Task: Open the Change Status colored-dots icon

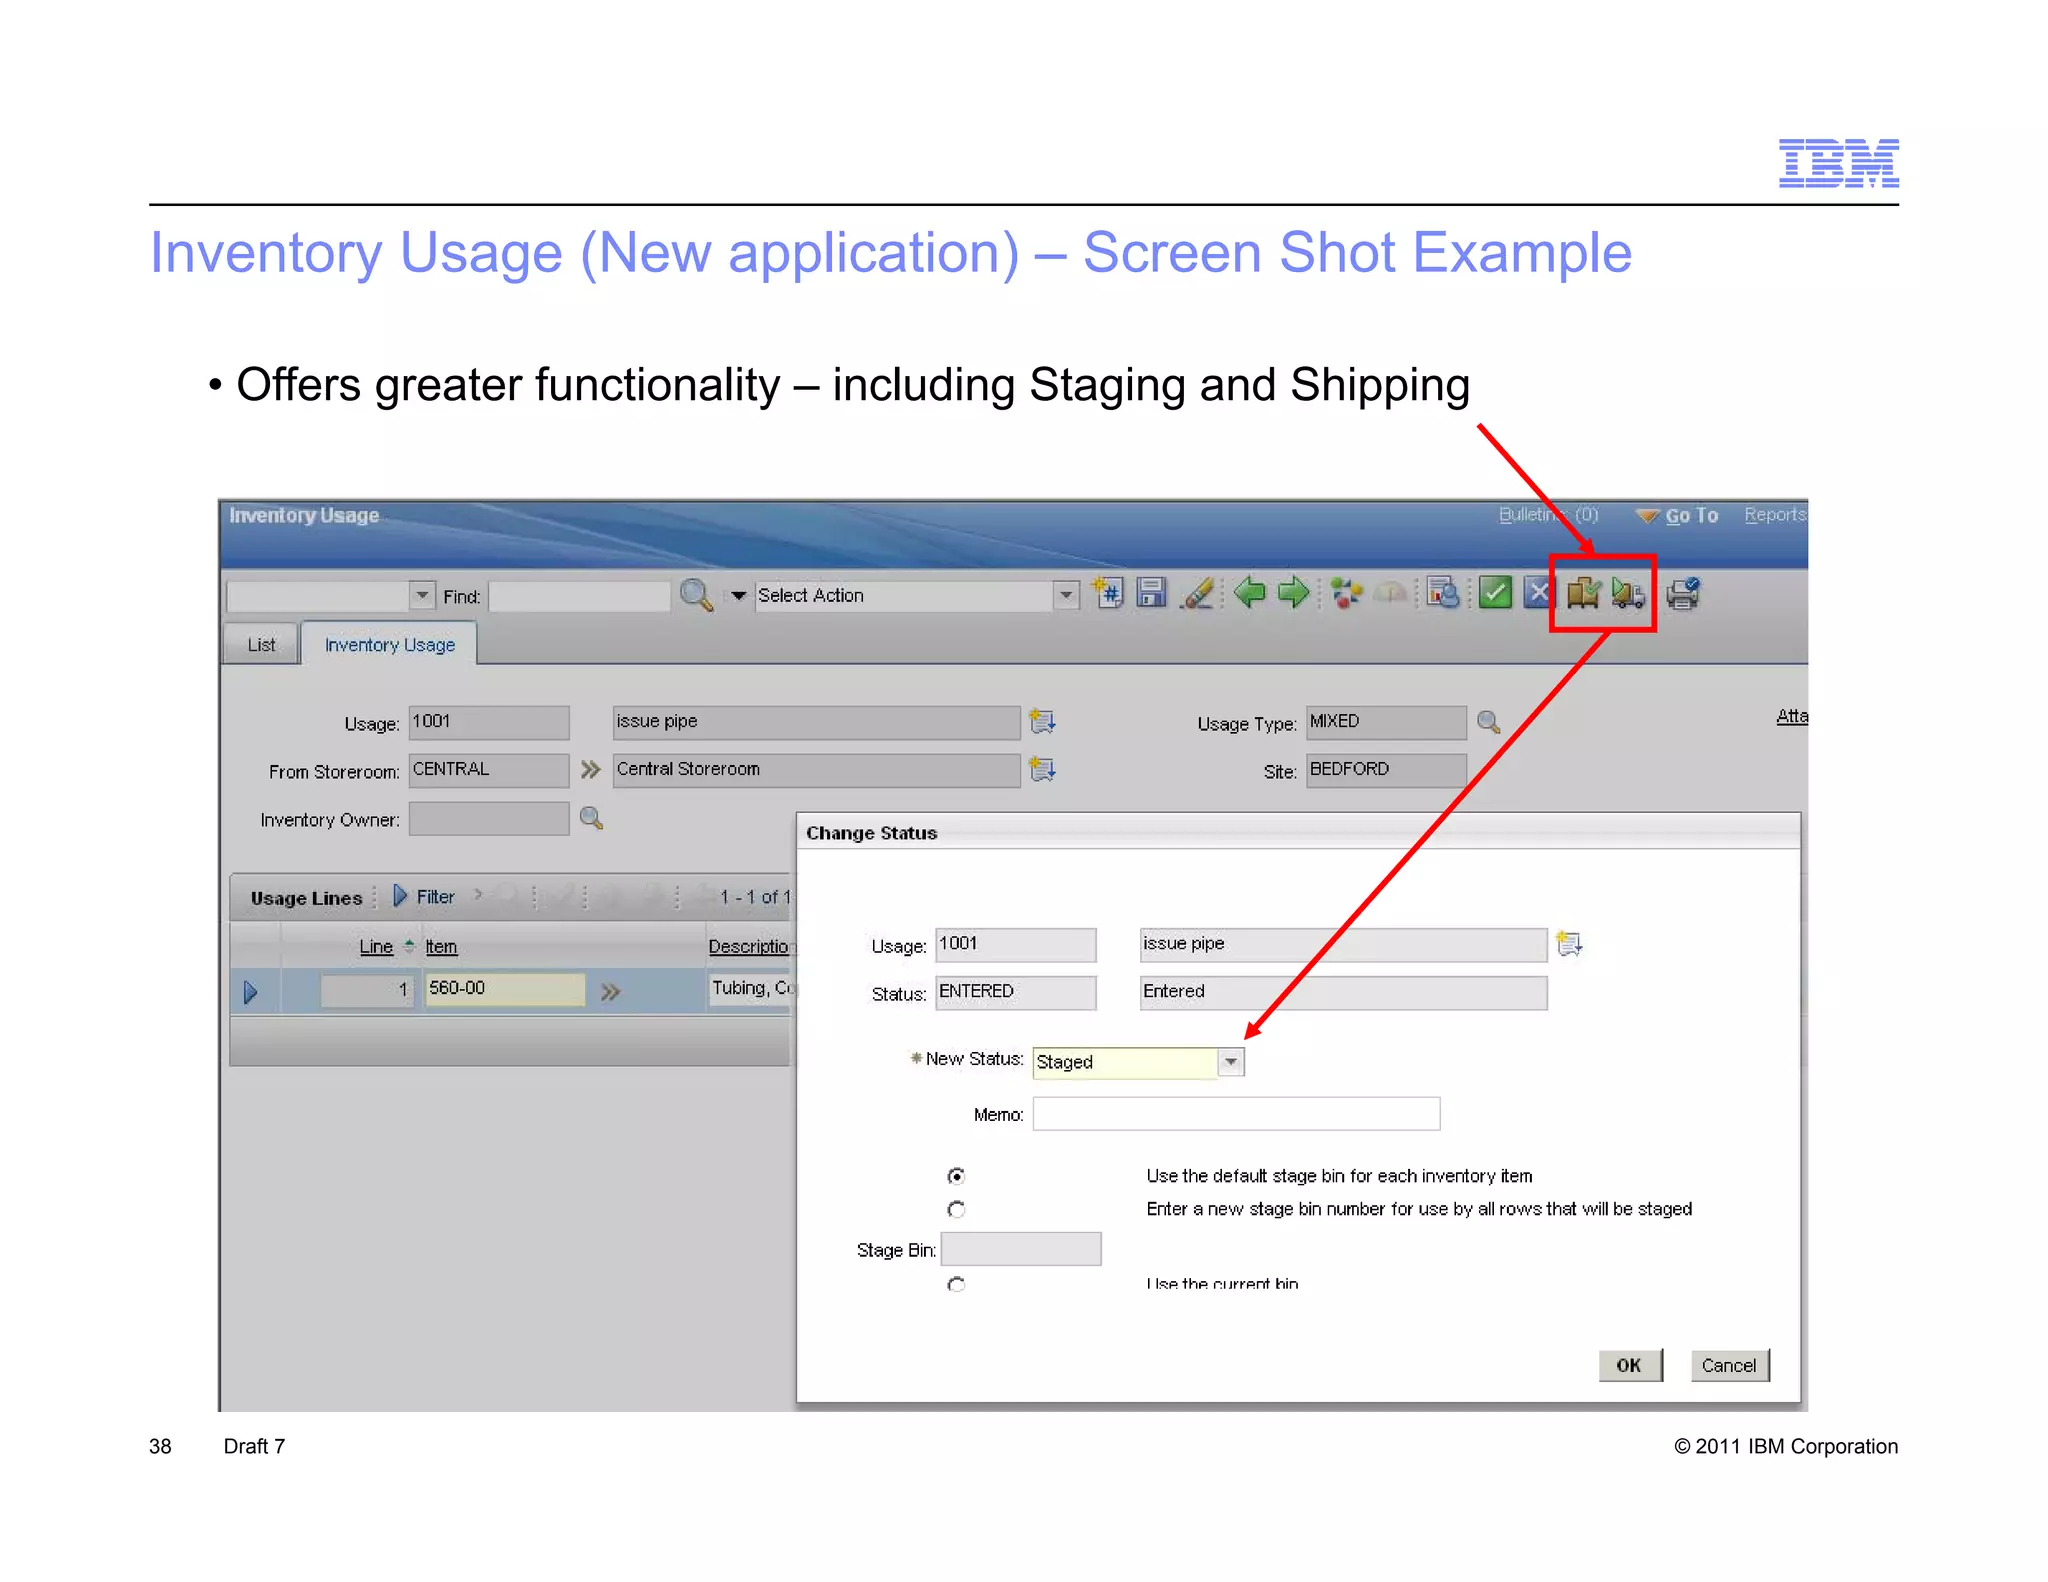Action: coord(1346,593)
